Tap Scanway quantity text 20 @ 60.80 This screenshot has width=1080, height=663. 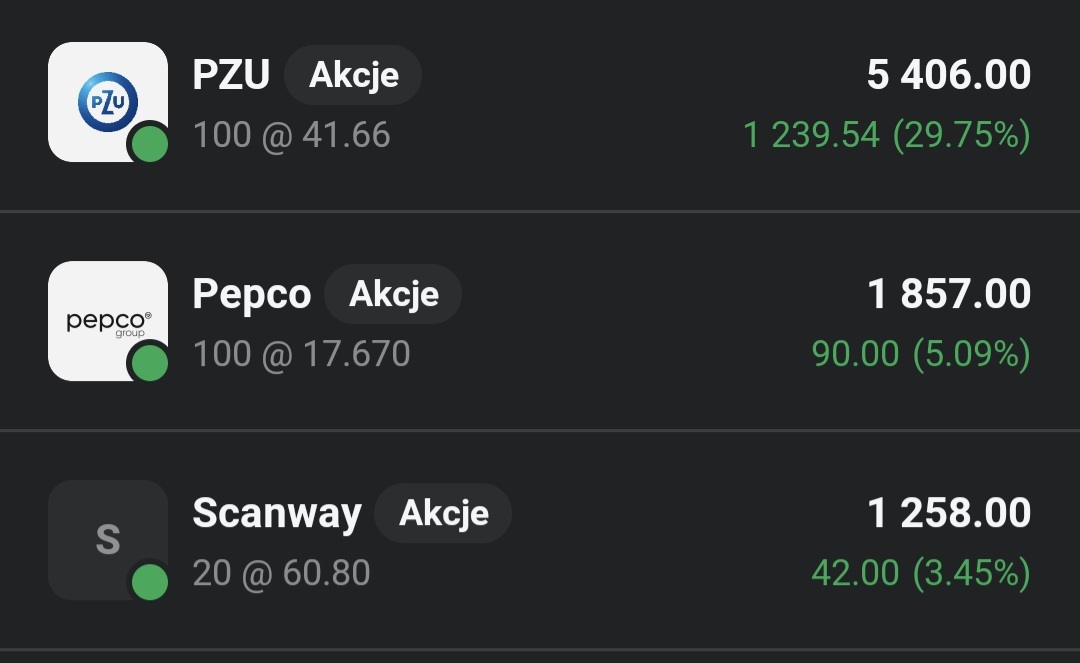click(x=281, y=573)
